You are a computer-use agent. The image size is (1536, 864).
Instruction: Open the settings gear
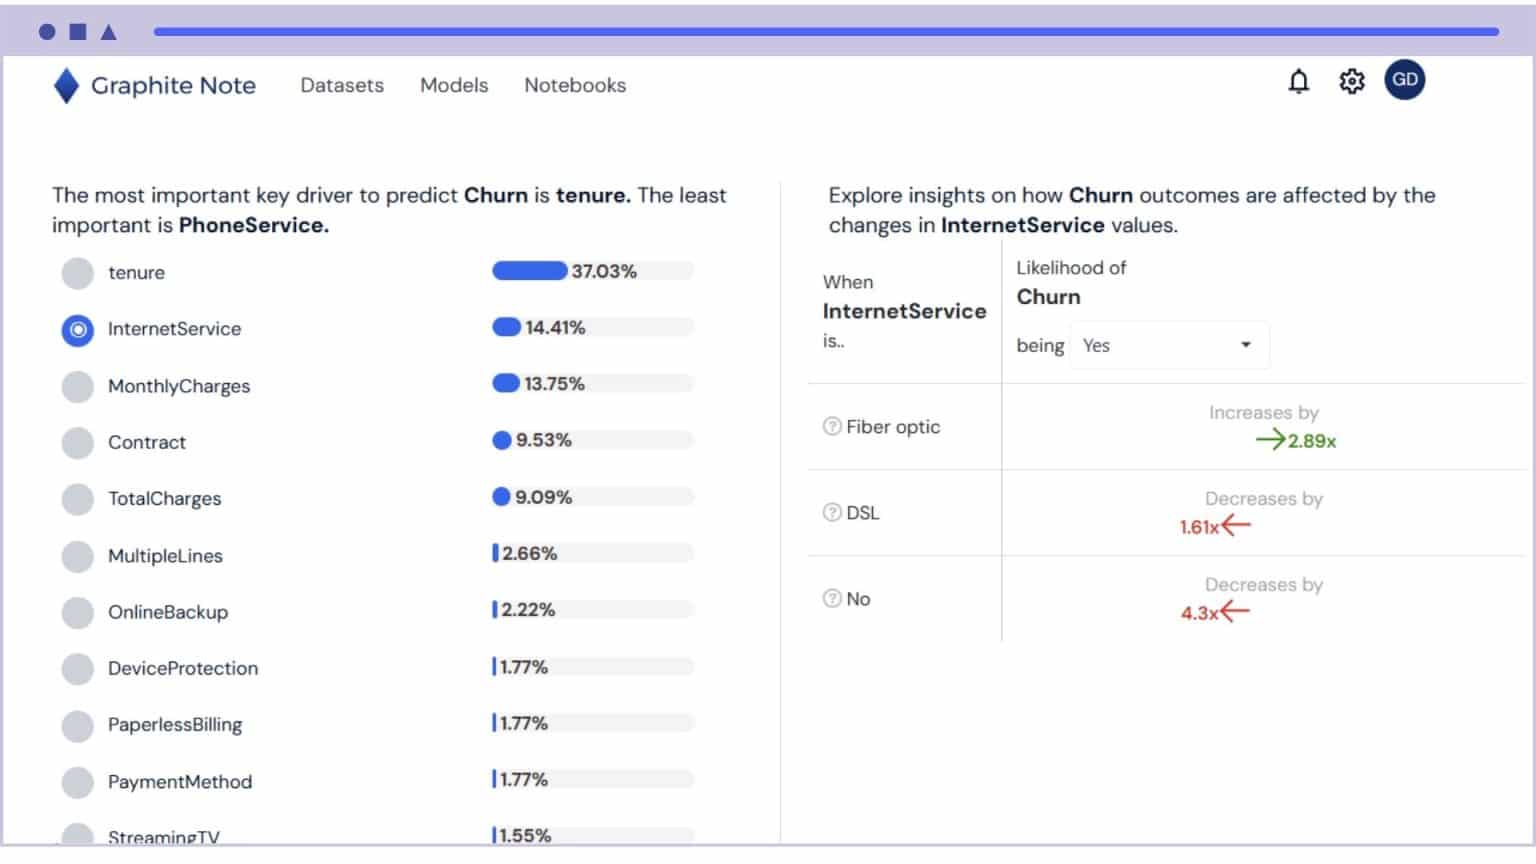1352,83
